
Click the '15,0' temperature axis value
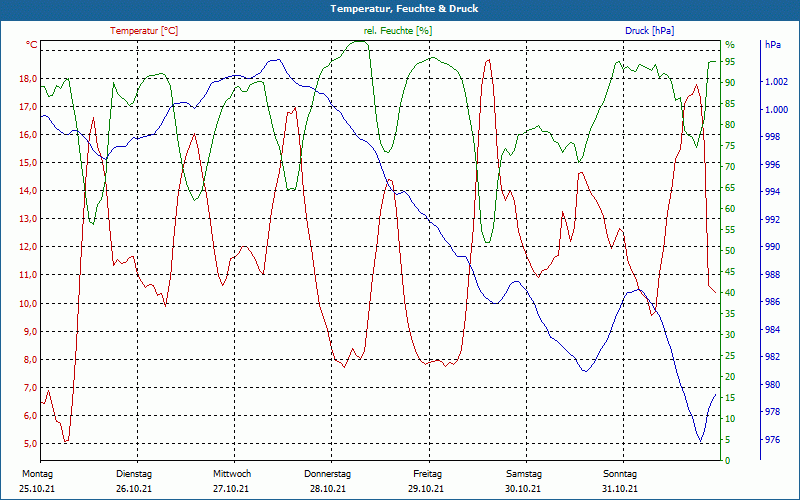[x=29, y=163]
